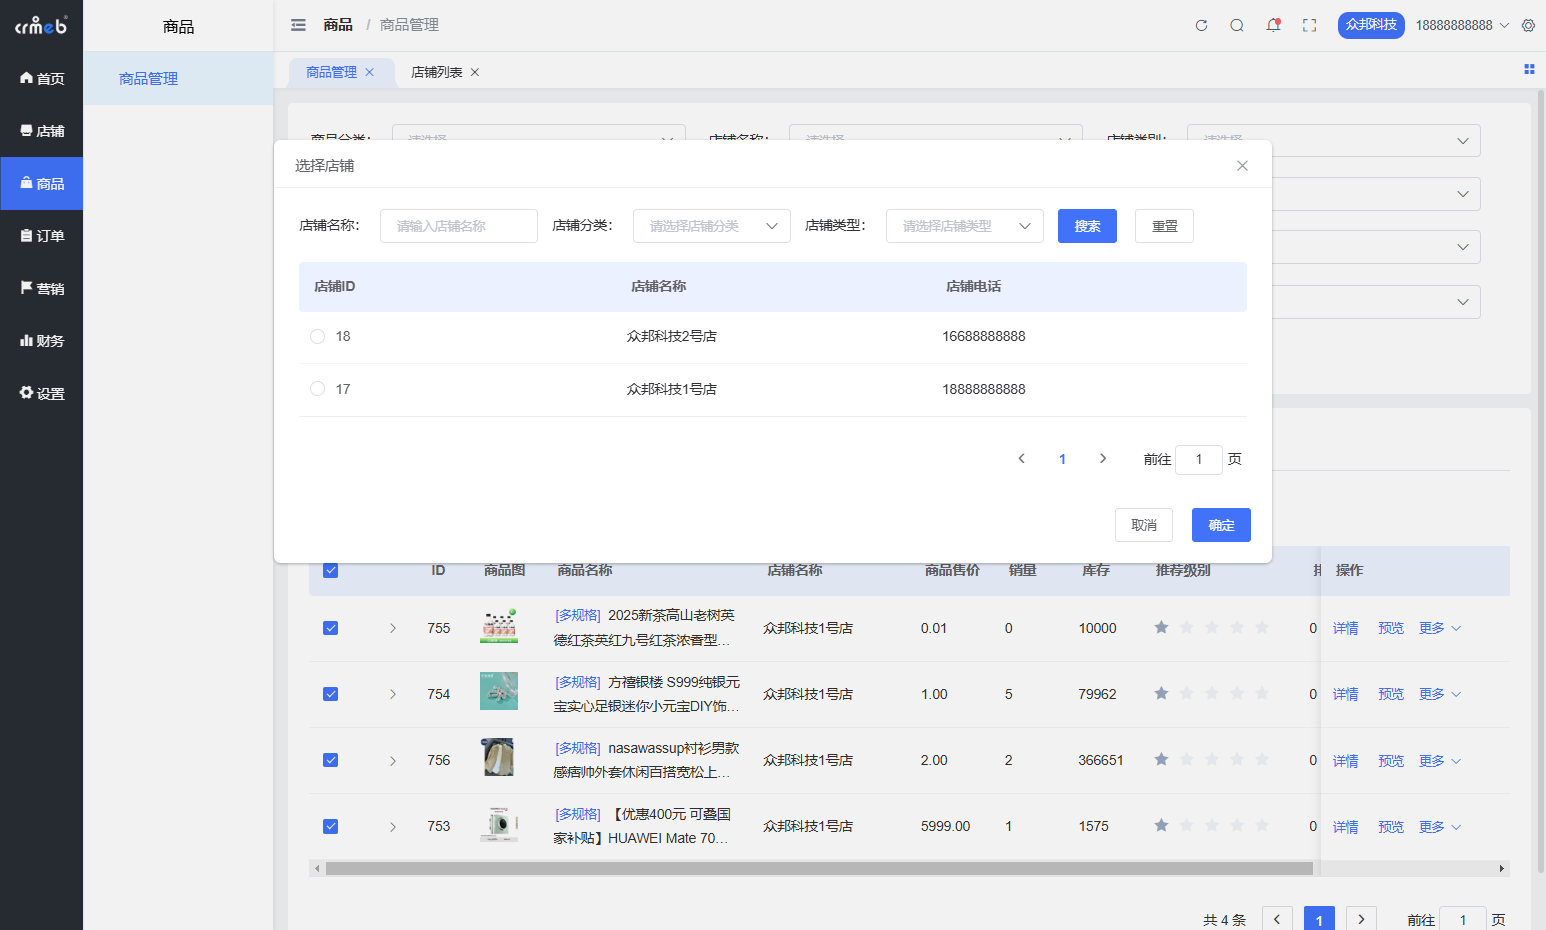The height and width of the screenshot is (930, 1546).
Task: Switch to the 店铺列表 tab
Action: [x=436, y=72]
